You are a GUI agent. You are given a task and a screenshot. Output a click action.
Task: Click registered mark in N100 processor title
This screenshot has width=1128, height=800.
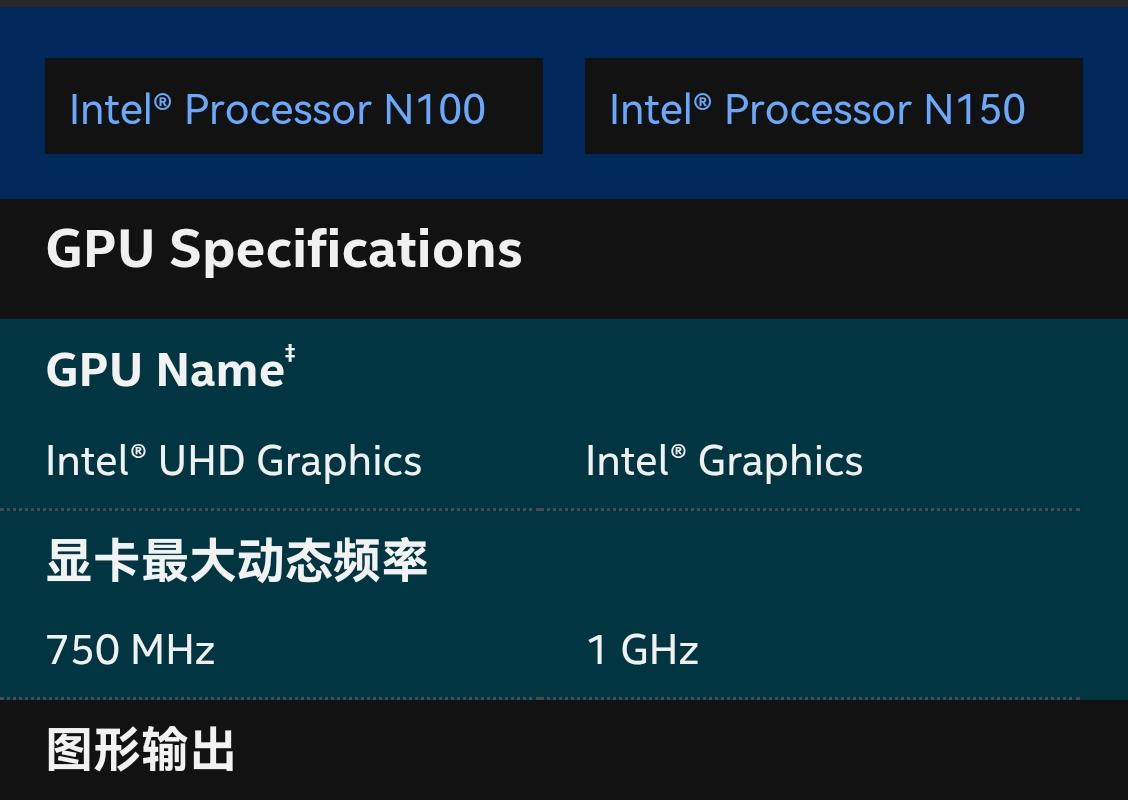[x=163, y=101]
